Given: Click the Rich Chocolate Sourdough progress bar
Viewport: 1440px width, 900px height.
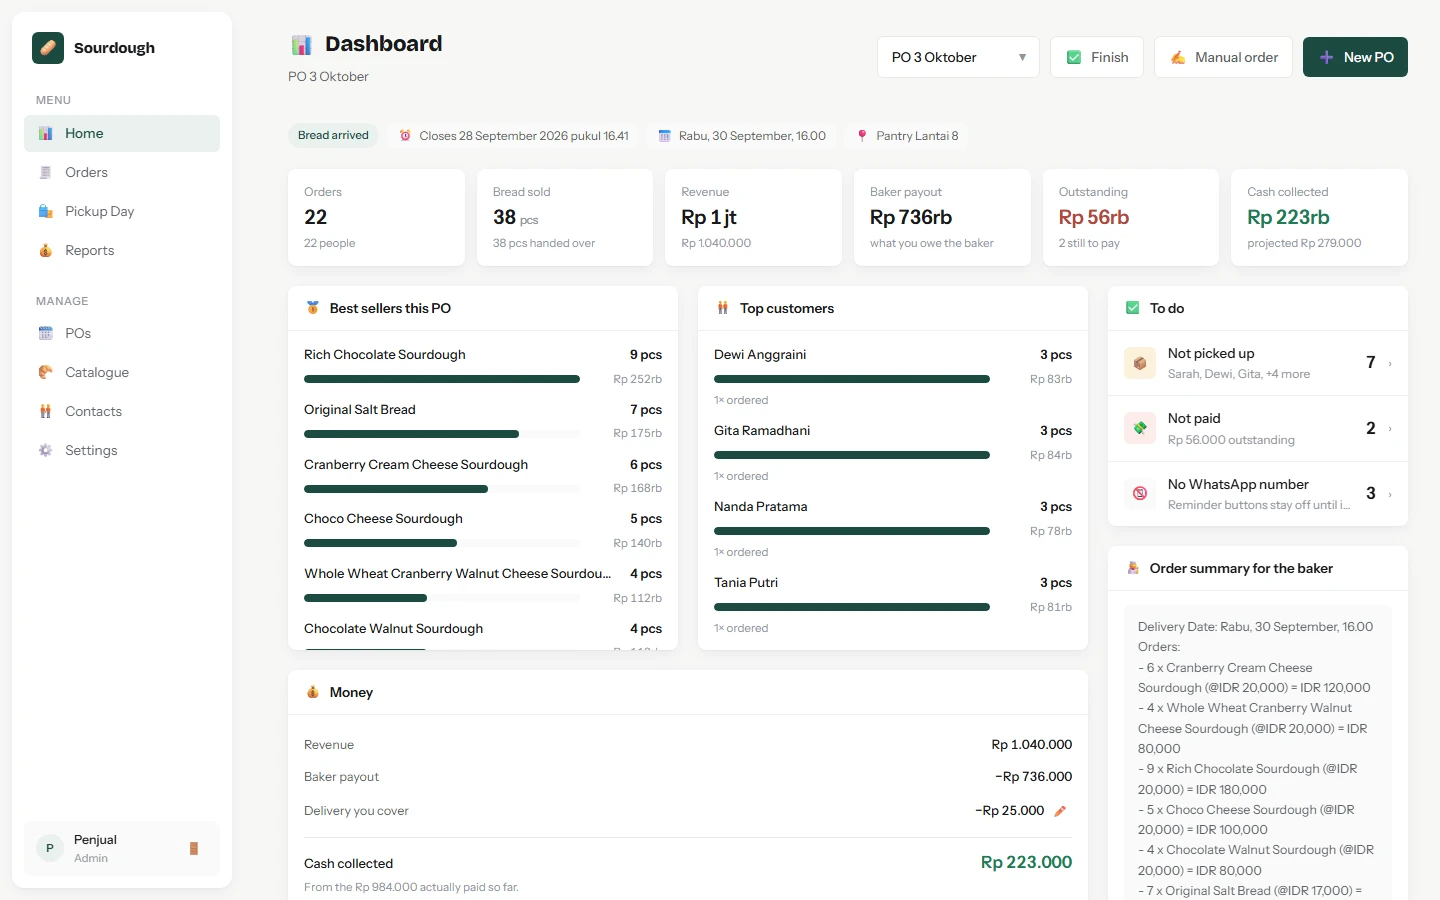Looking at the screenshot, I should (x=442, y=379).
